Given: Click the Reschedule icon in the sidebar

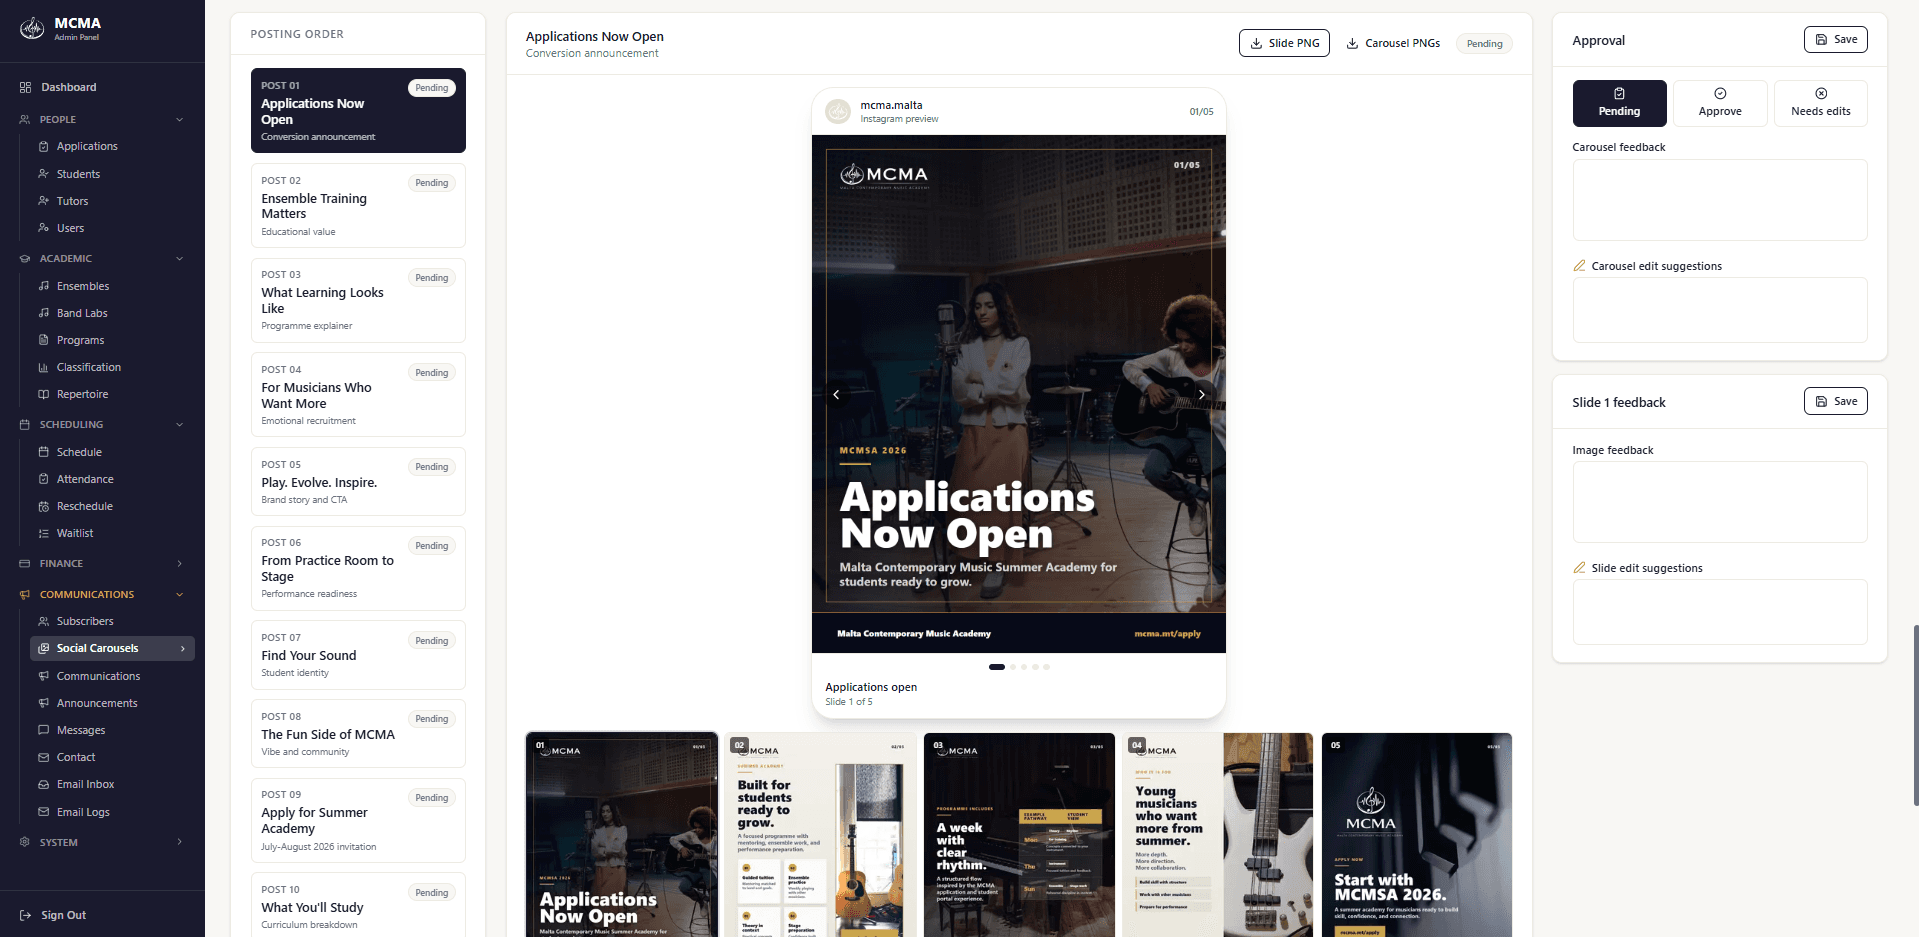Looking at the screenshot, I should (x=43, y=506).
